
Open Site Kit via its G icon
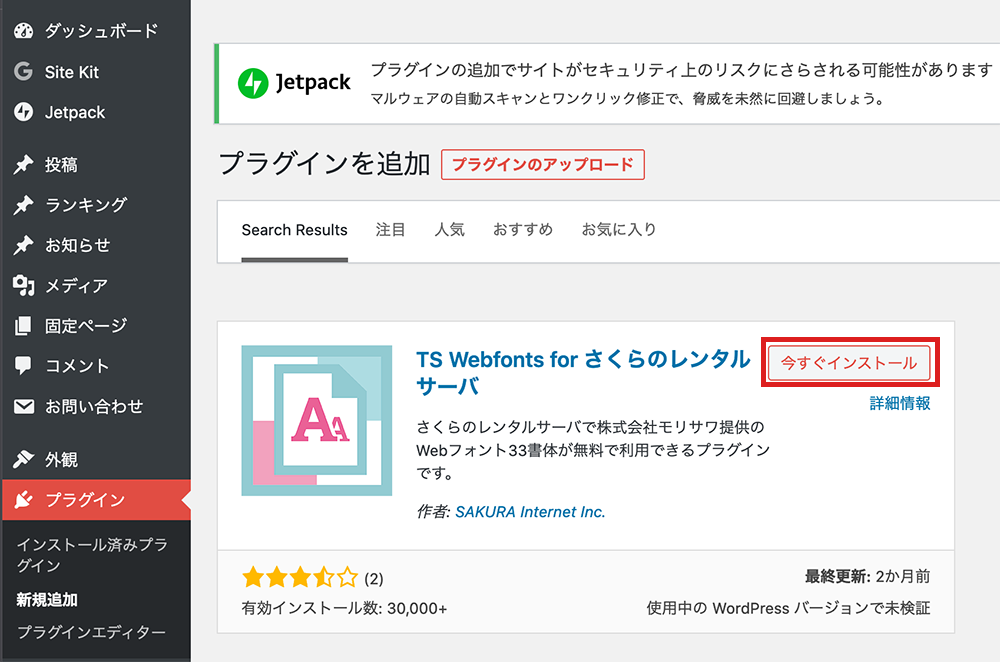pyautogui.click(x=24, y=71)
